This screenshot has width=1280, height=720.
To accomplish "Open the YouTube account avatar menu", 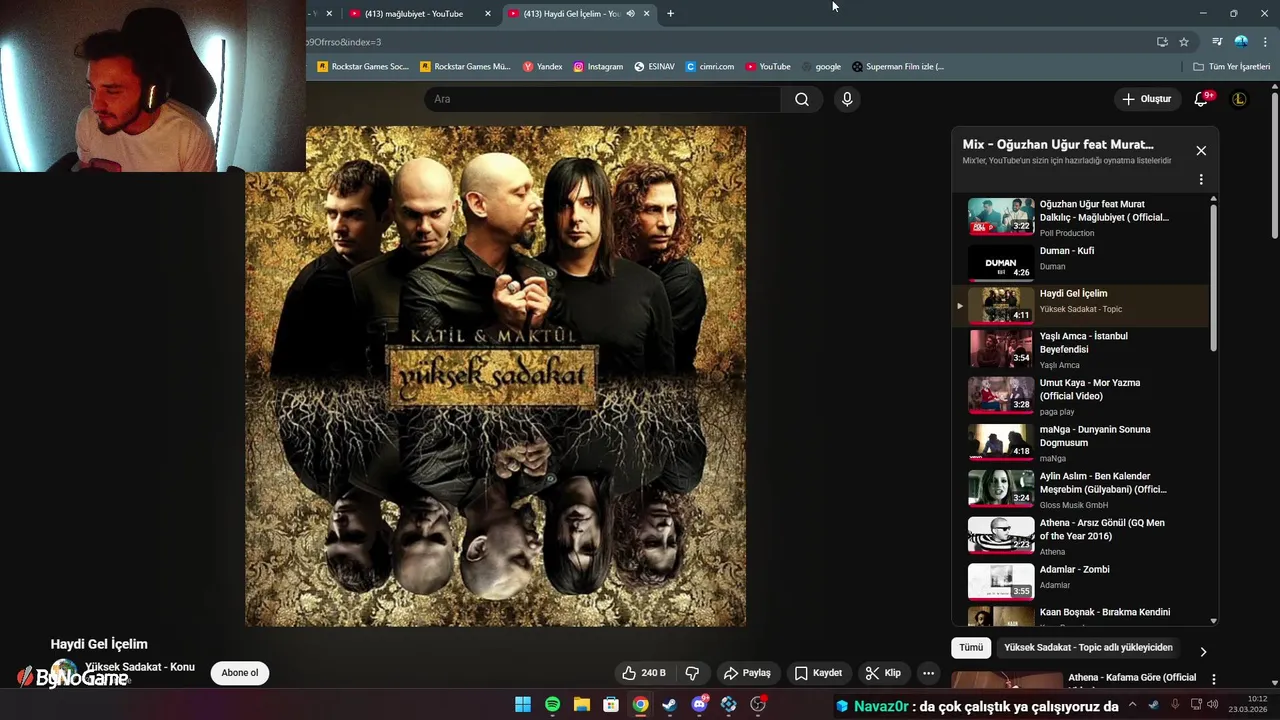I will [x=1239, y=99].
